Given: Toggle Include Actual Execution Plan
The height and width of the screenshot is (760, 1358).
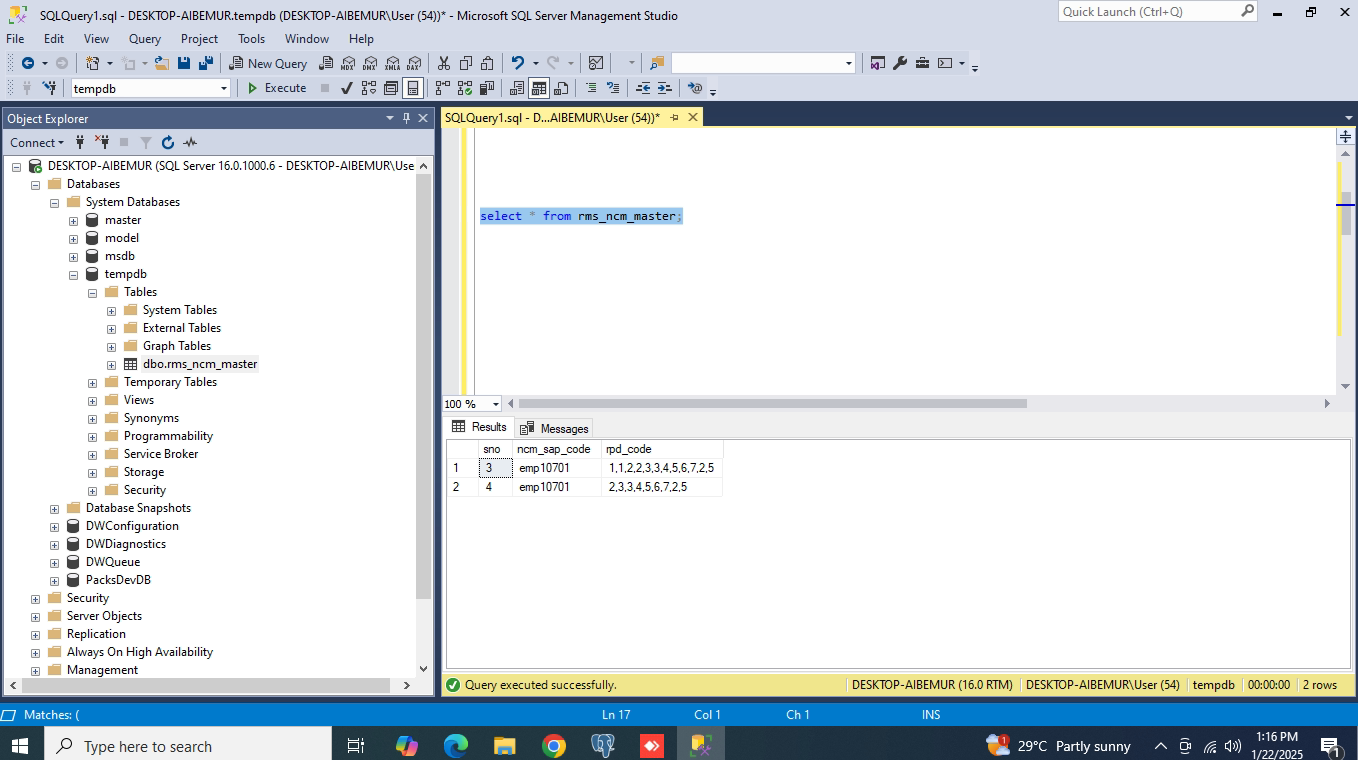Looking at the screenshot, I should click(x=443, y=88).
